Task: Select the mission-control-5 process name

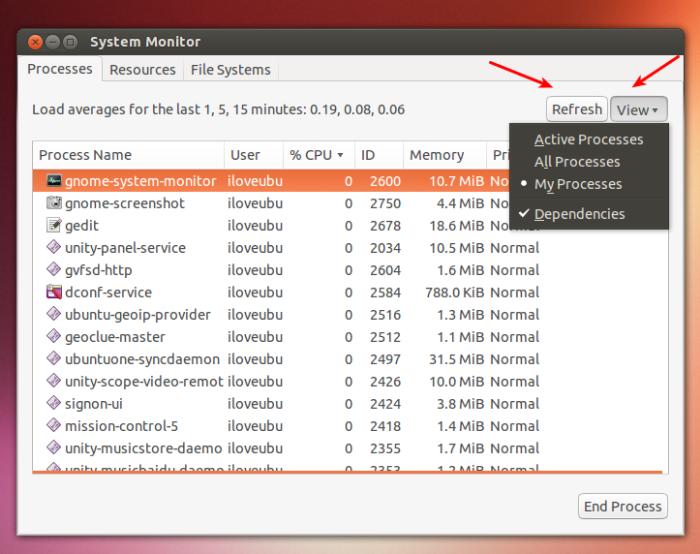Action: pyautogui.click(x=121, y=426)
